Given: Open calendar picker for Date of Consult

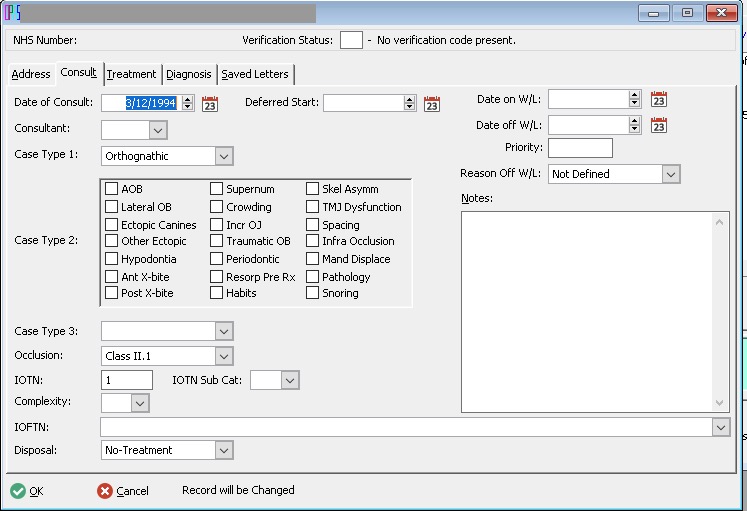Looking at the screenshot, I should (x=210, y=104).
